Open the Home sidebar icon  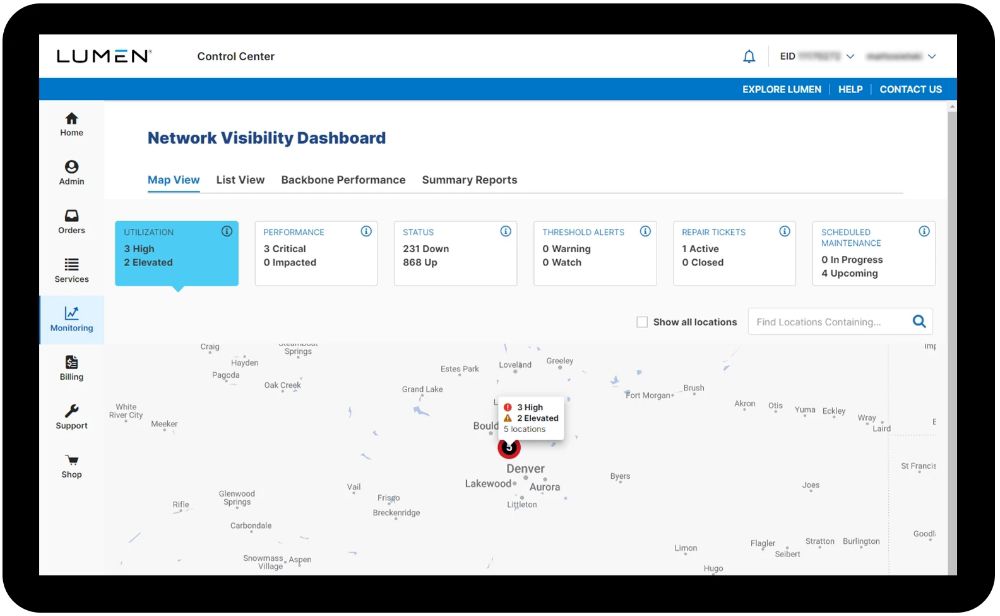(71, 119)
